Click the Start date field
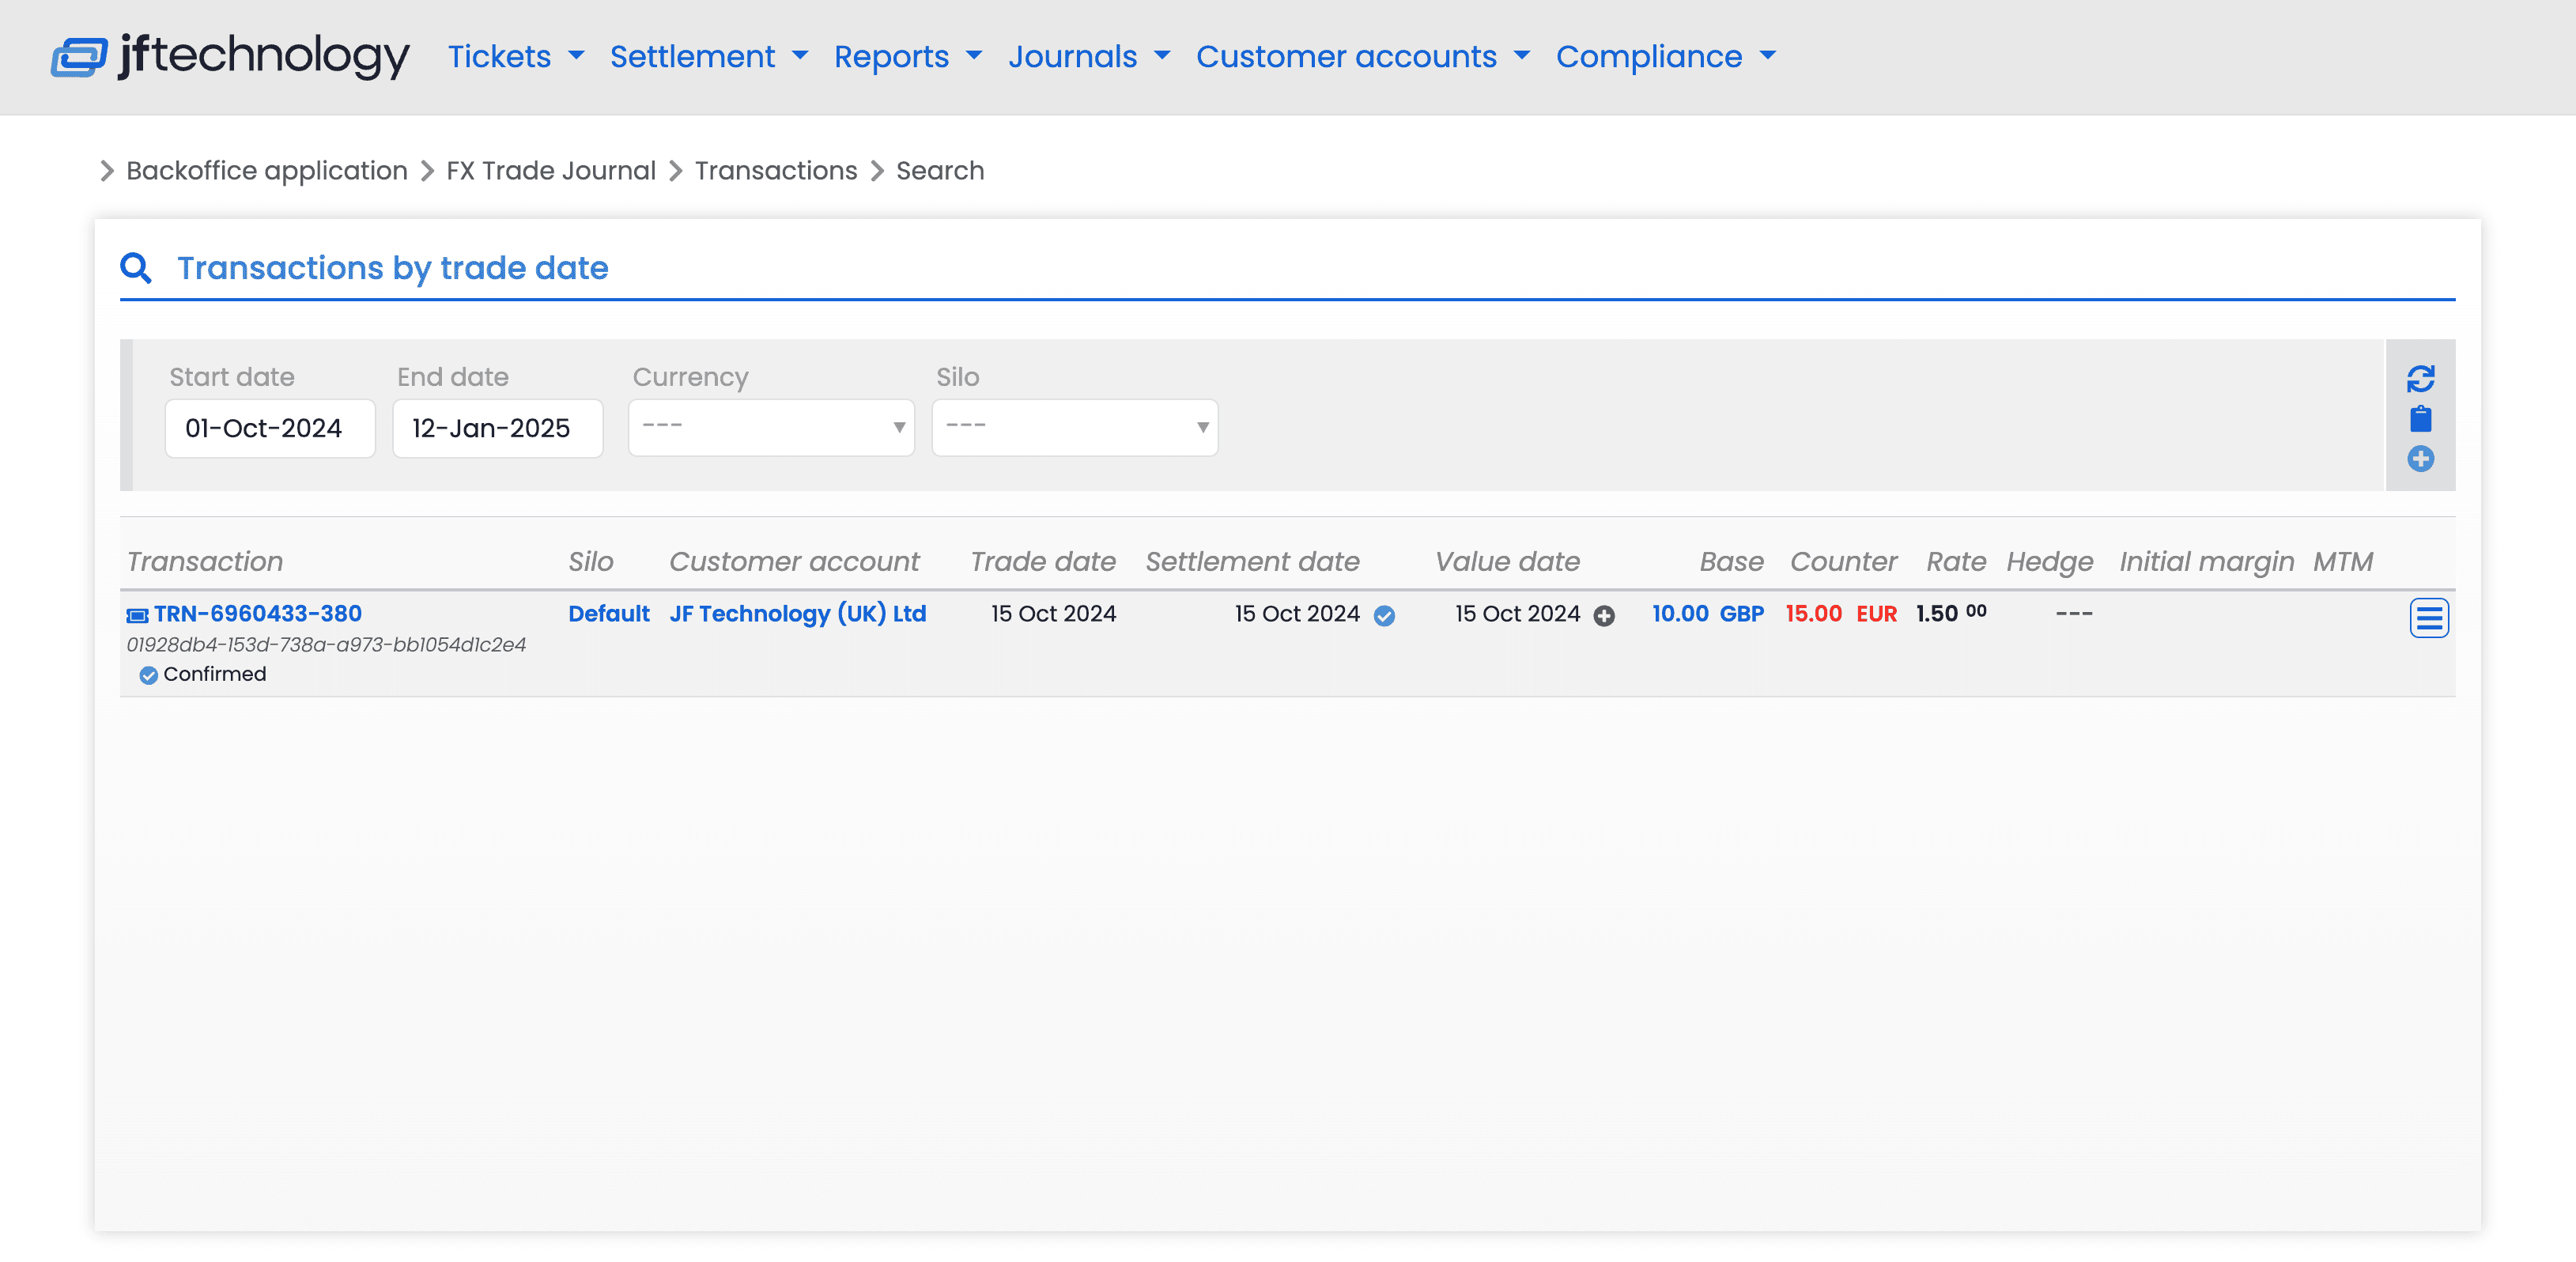2576x1262 pixels. [x=270, y=428]
